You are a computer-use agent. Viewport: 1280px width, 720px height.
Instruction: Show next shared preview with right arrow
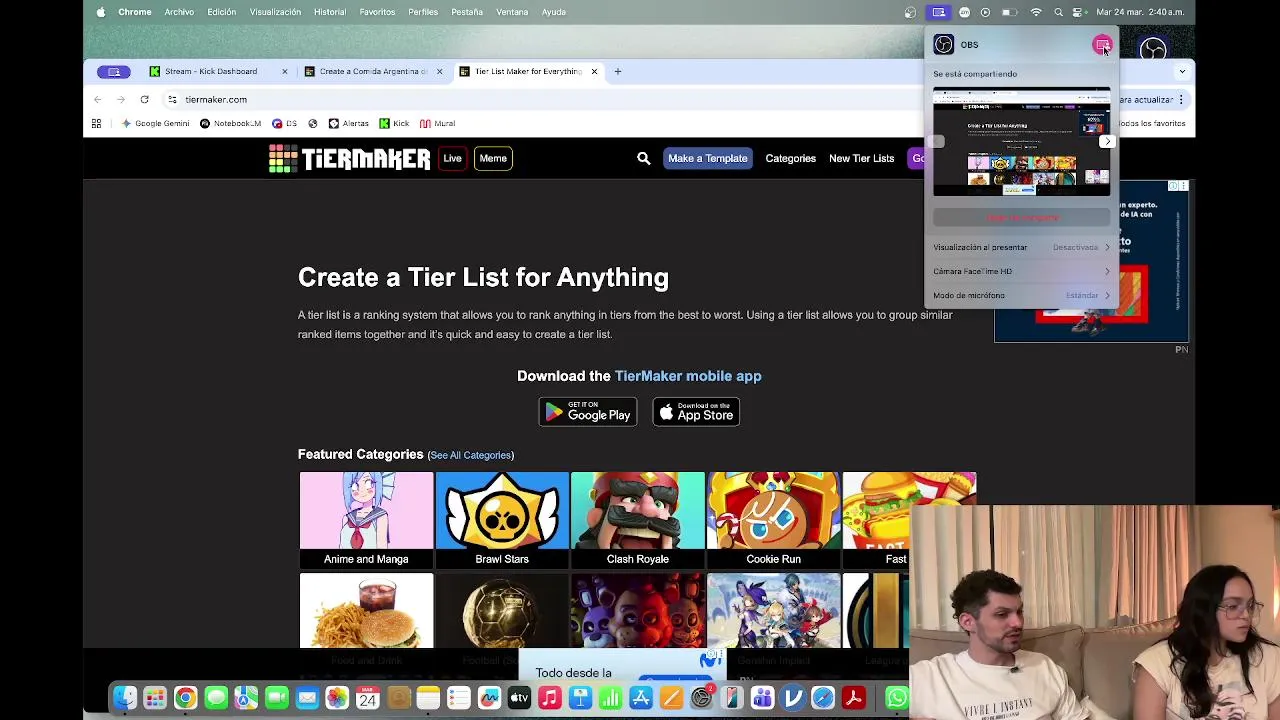[x=1107, y=141]
